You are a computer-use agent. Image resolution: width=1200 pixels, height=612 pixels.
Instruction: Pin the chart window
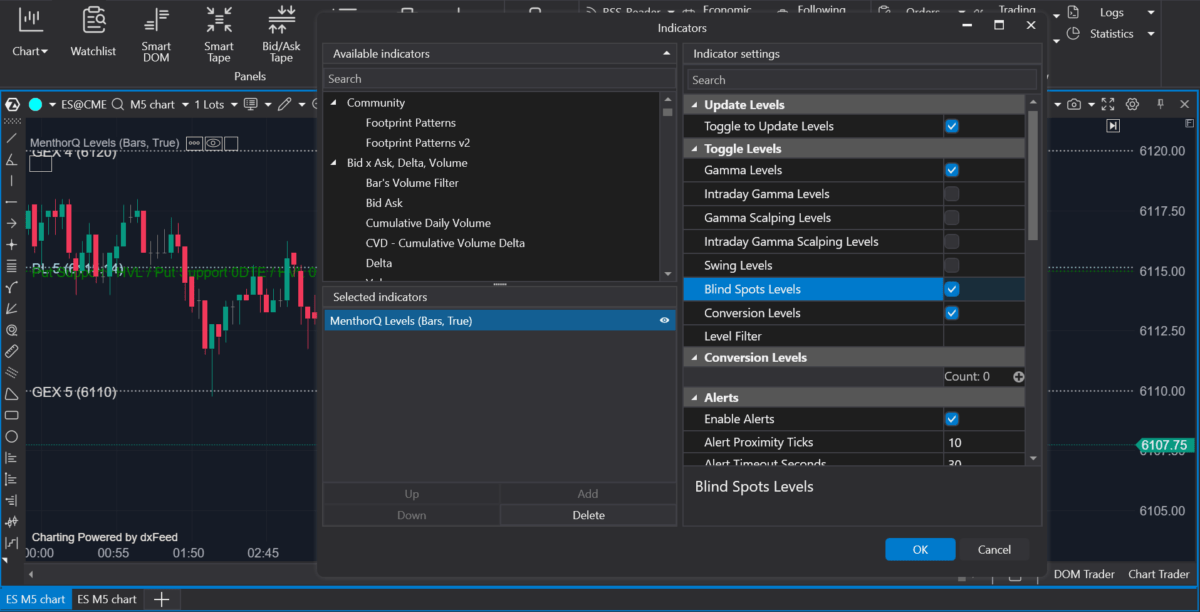(1160, 103)
